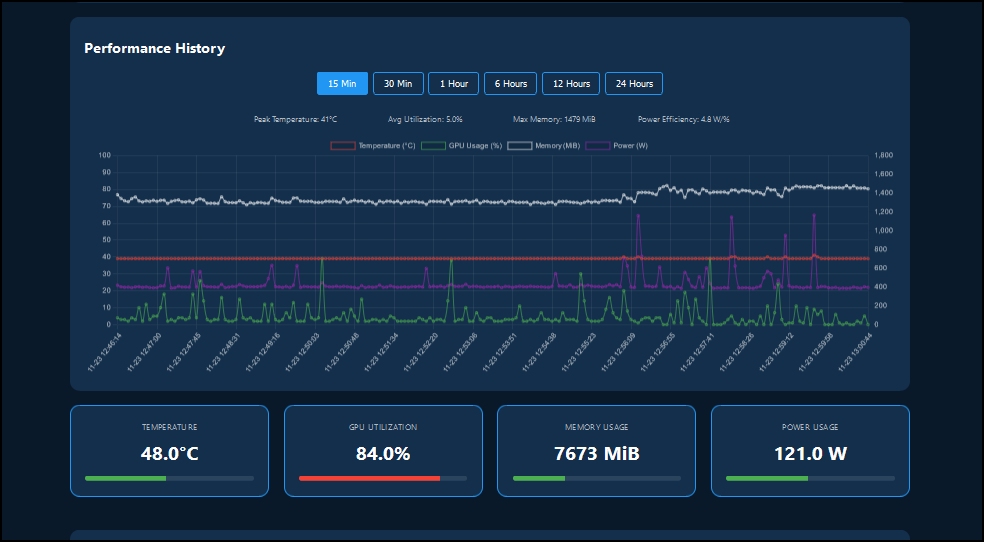984x542 pixels.
Task: Click the purple Power legend color box
Action: click(597, 146)
